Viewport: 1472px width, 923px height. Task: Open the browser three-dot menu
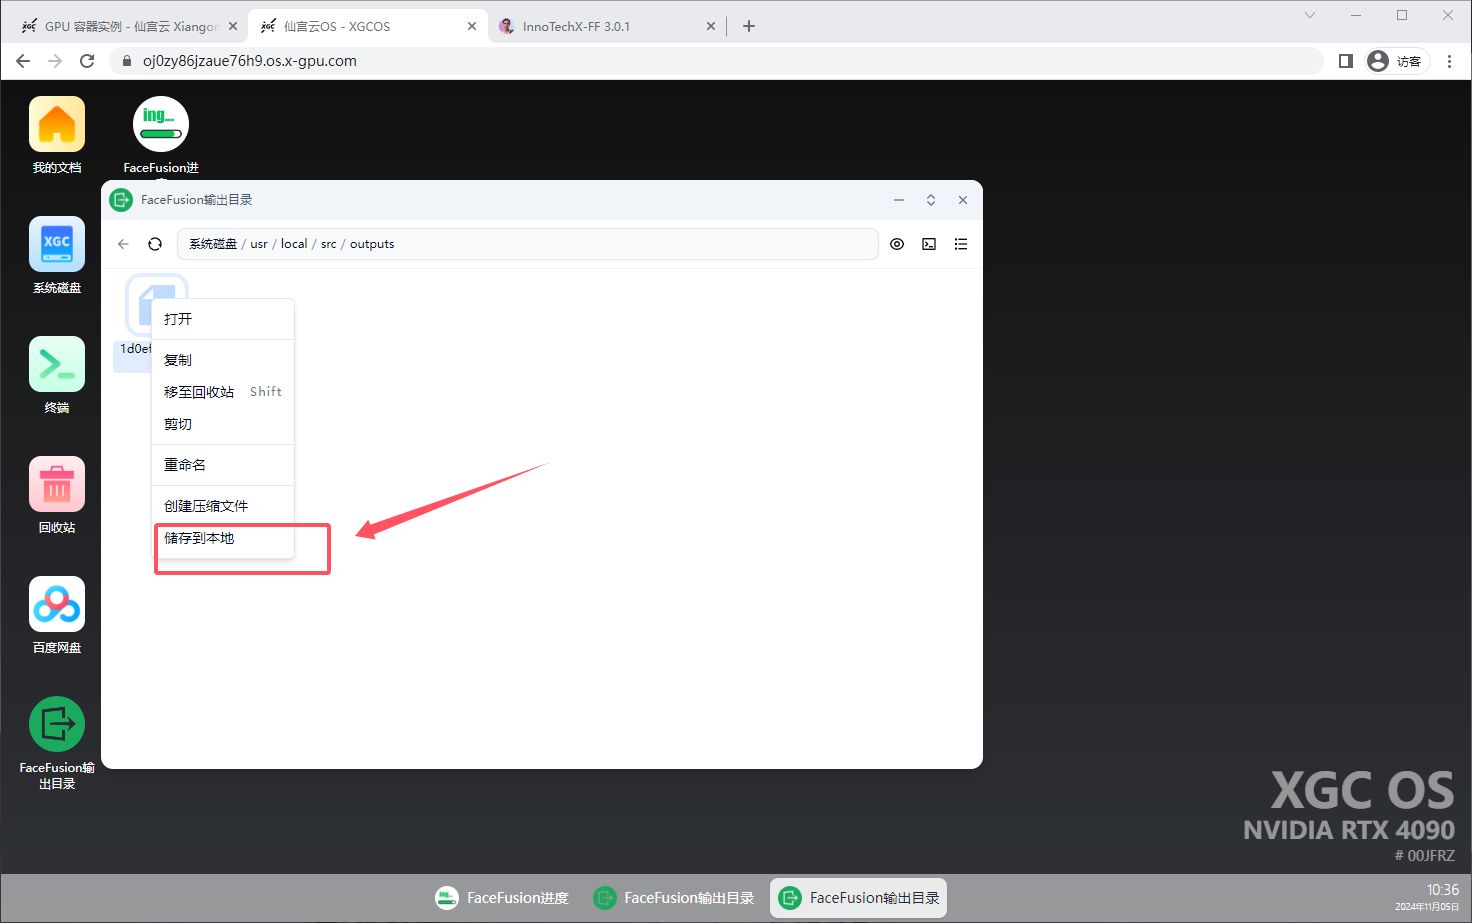click(1449, 61)
